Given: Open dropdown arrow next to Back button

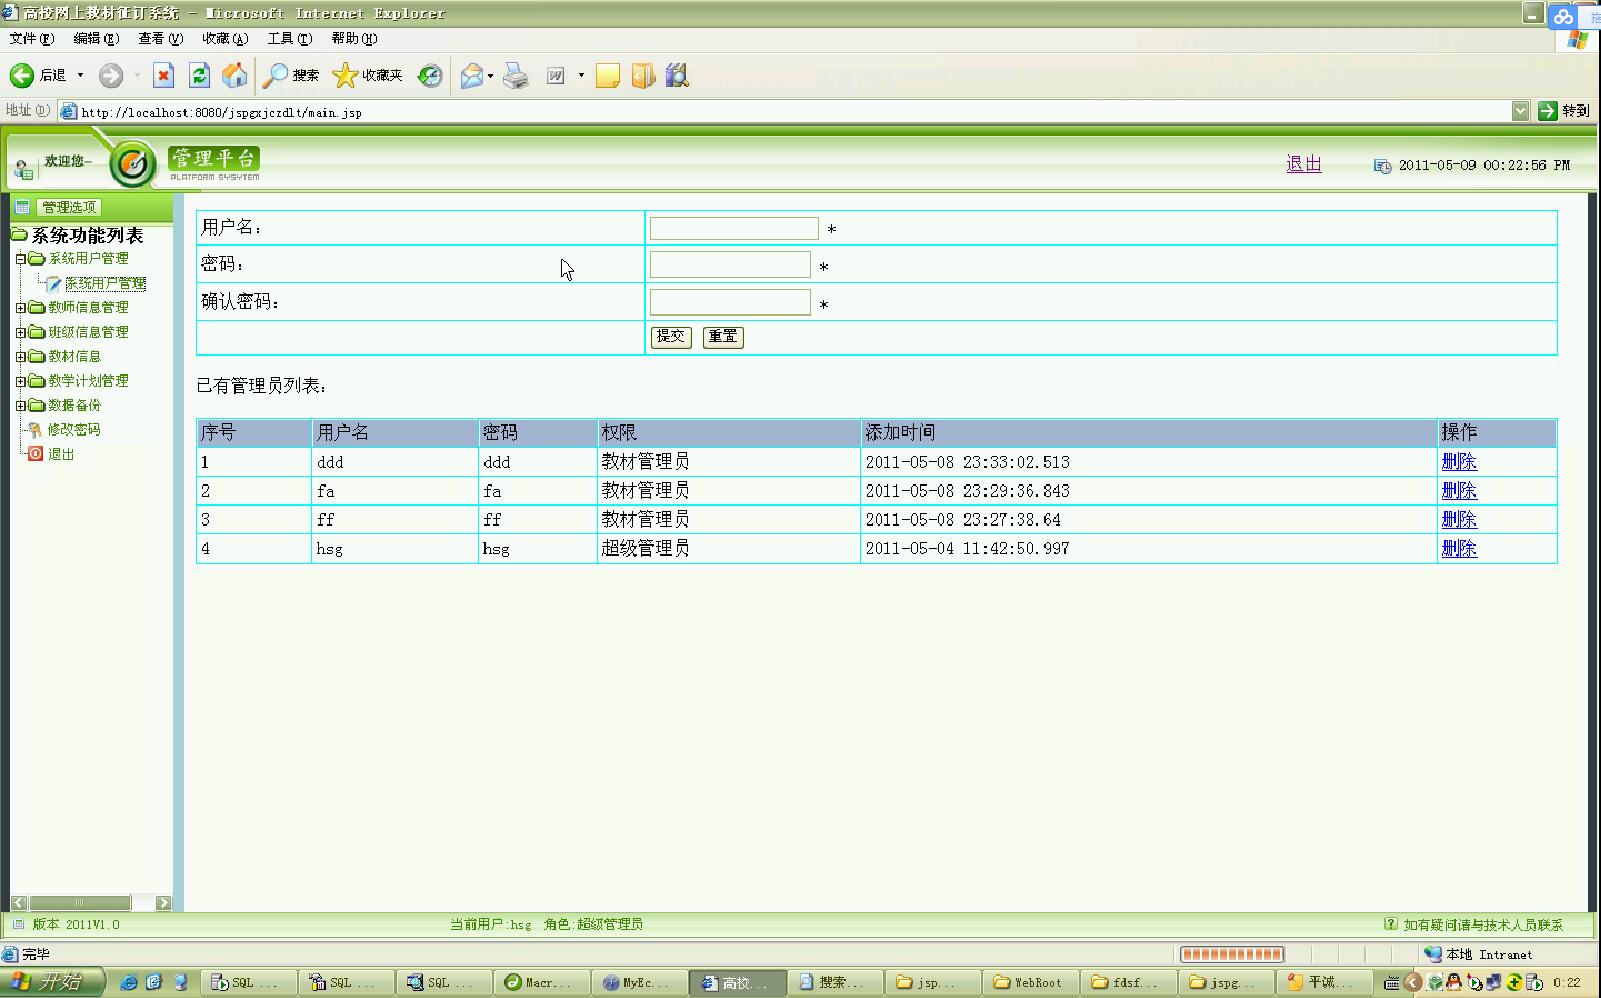Looking at the screenshot, I should pos(80,75).
